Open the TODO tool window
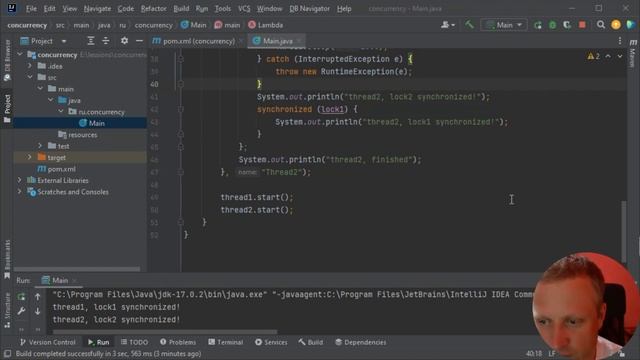This screenshot has height=360, width=640. pyautogui.click(x=134, y=342)
